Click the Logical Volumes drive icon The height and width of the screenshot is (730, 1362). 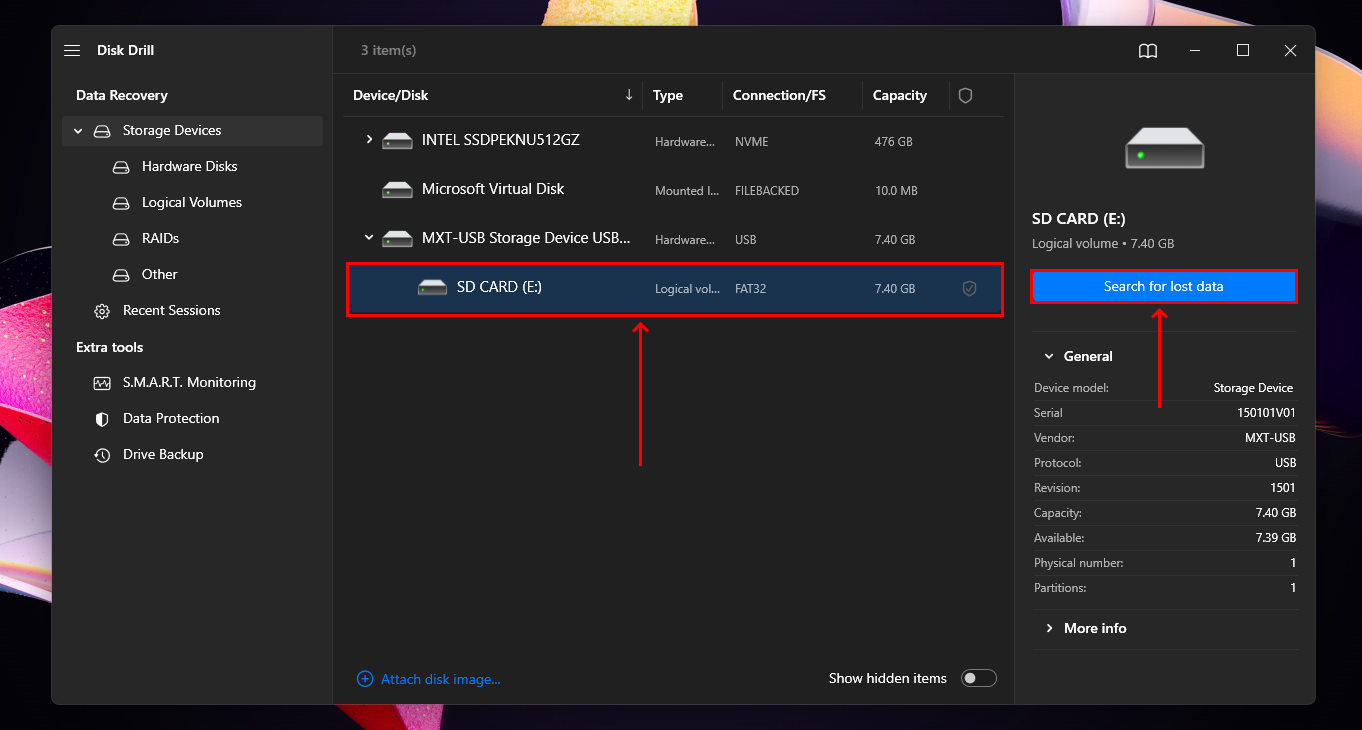121,203
